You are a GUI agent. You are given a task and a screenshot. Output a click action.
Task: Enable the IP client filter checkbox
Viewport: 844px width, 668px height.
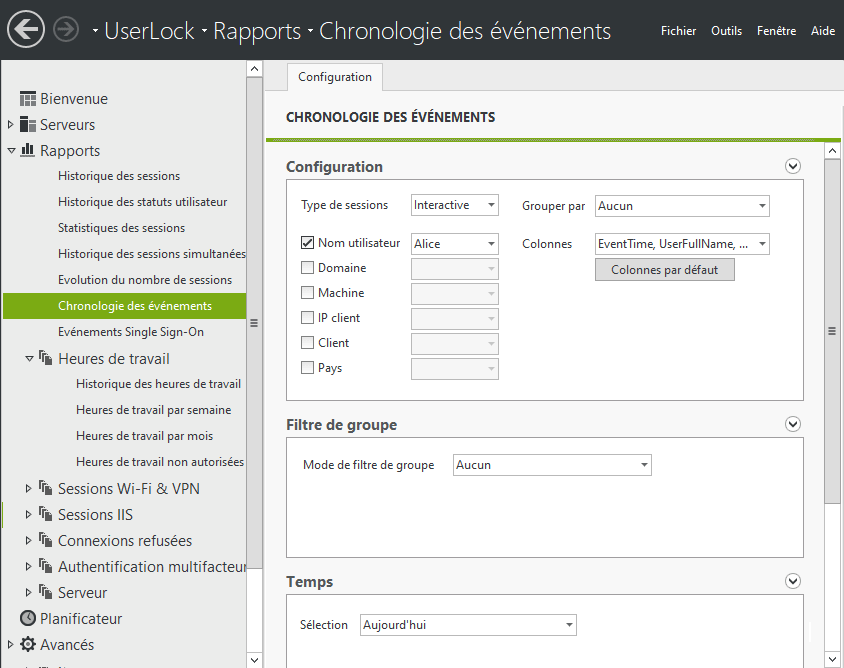pyautogui.click(x=307, y=318)
